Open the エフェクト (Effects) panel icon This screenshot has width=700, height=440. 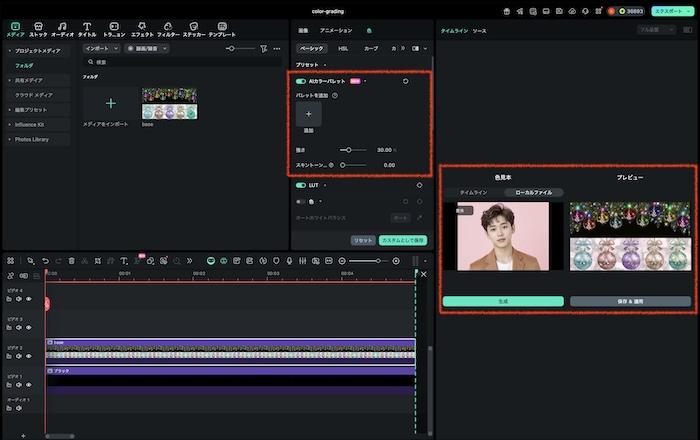tap(142, 25)
